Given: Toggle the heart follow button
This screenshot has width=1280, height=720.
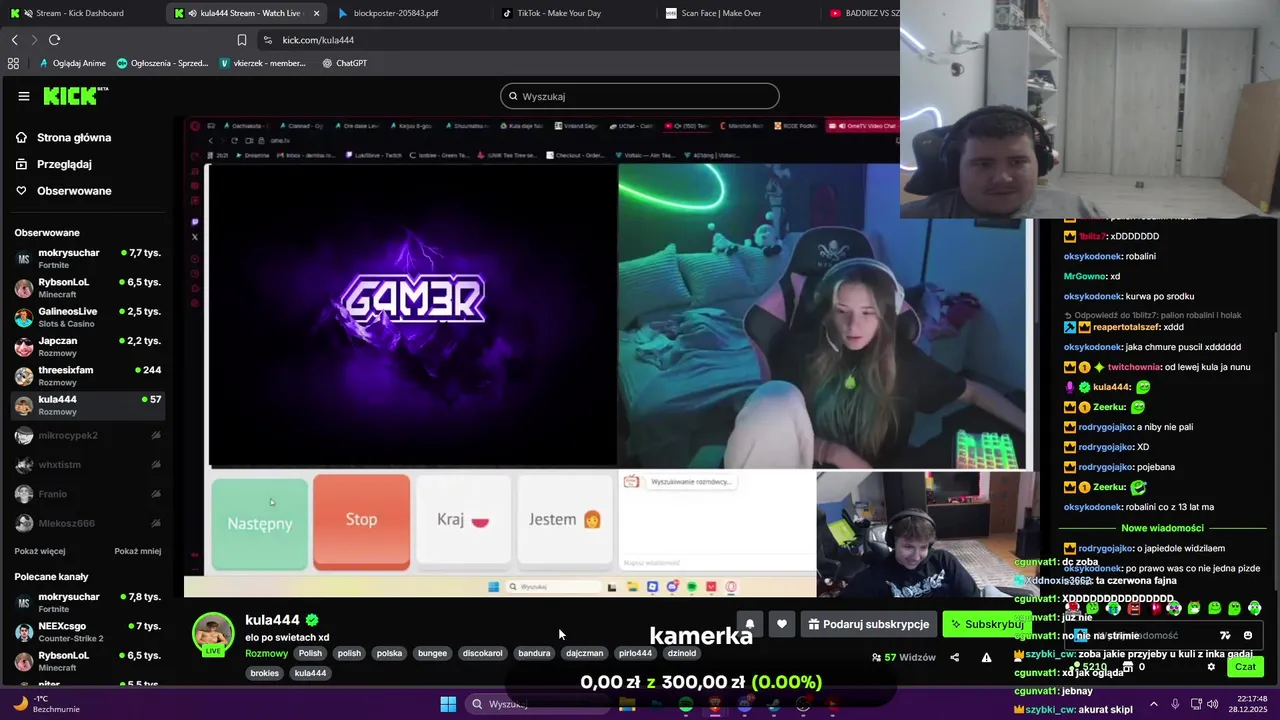Looking at the screenshot, I should pyautogui.click(x=782, y=624).
